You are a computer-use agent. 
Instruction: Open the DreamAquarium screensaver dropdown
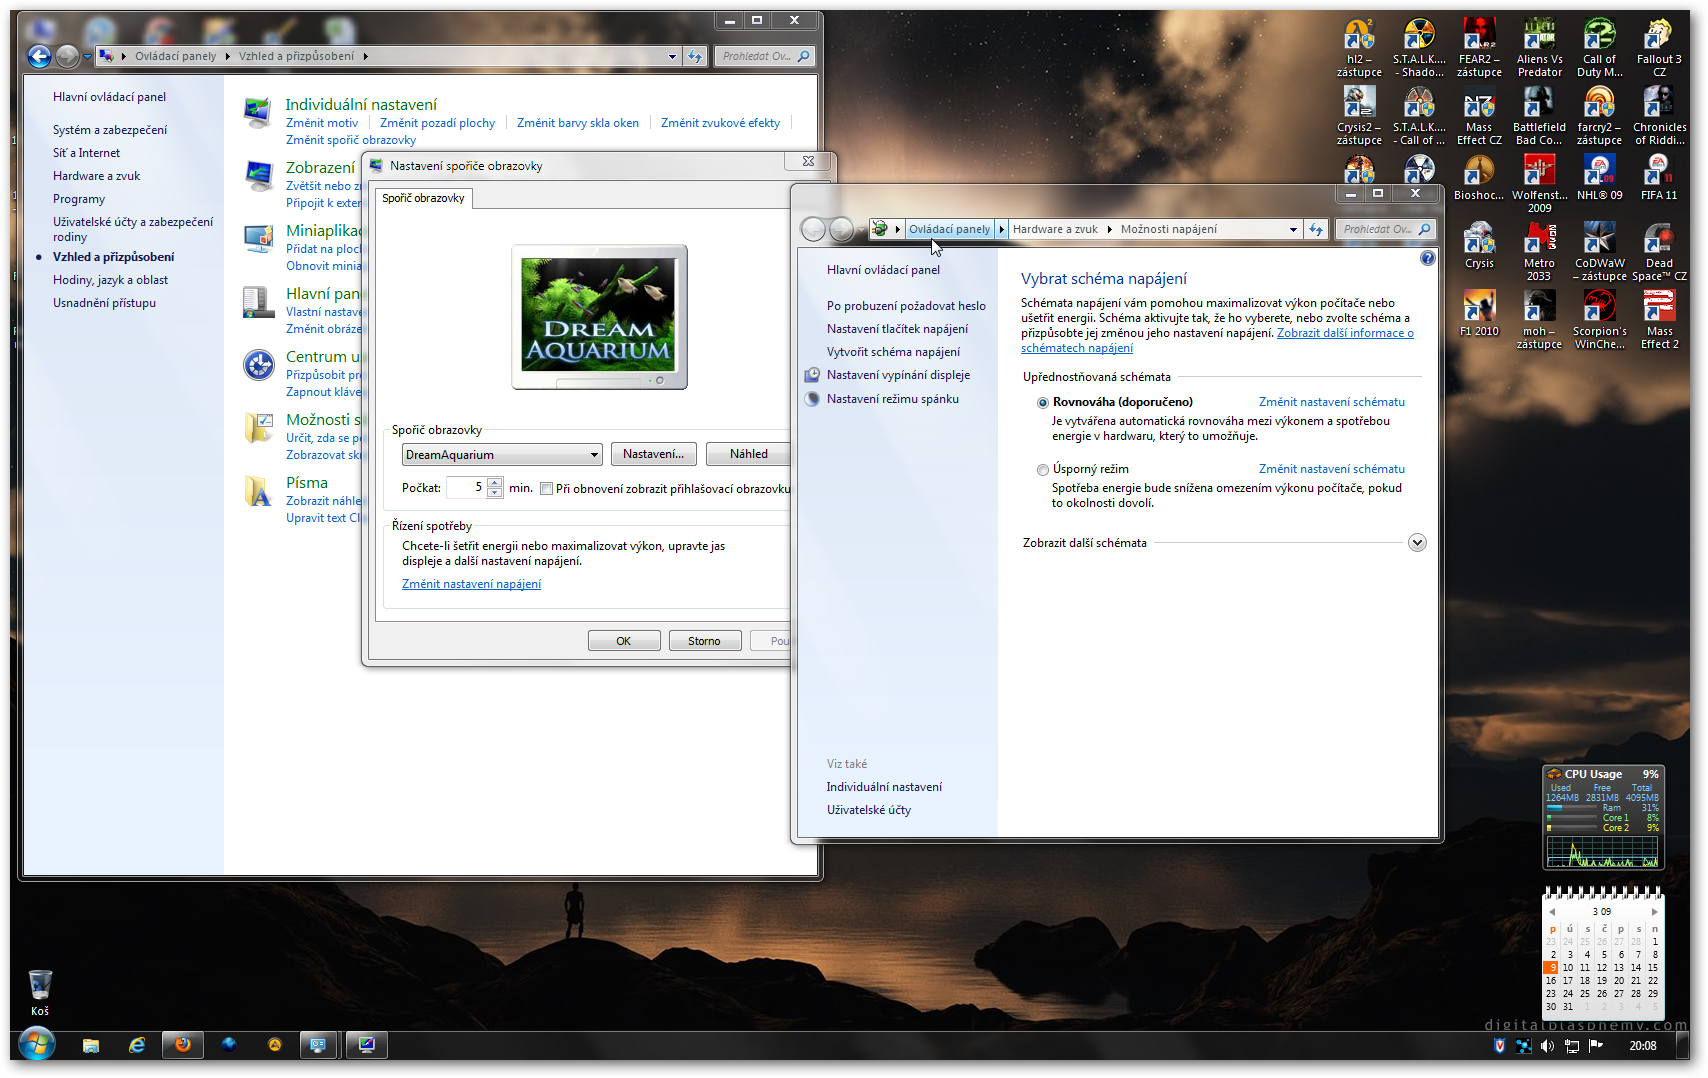click(502, 455)
